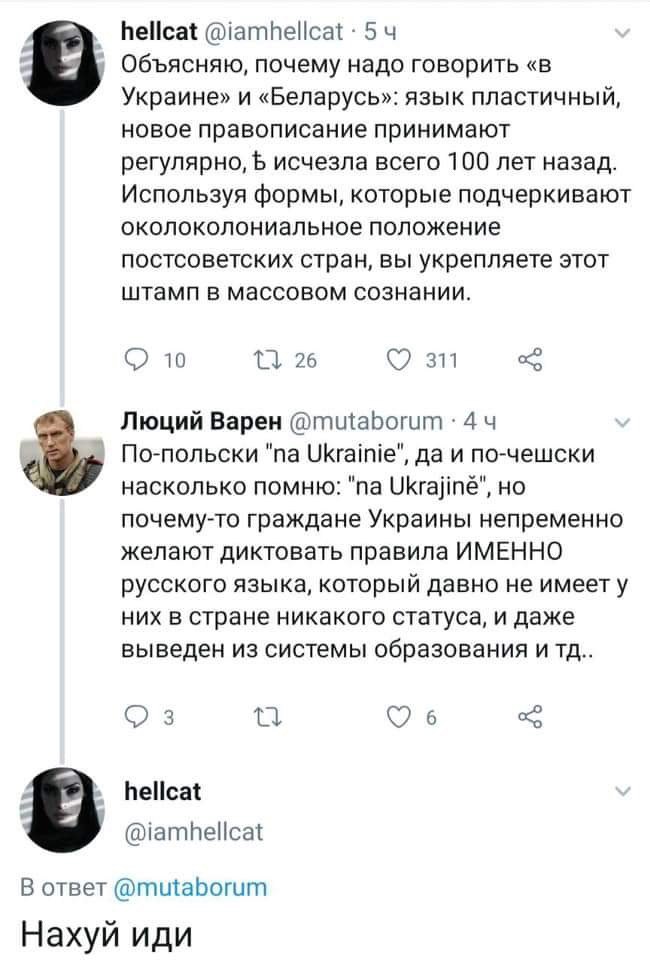The width and height of the screenshot is (650, 960).
Task: Open options chevron on Люций Варен's tweet
Action: 623,422
